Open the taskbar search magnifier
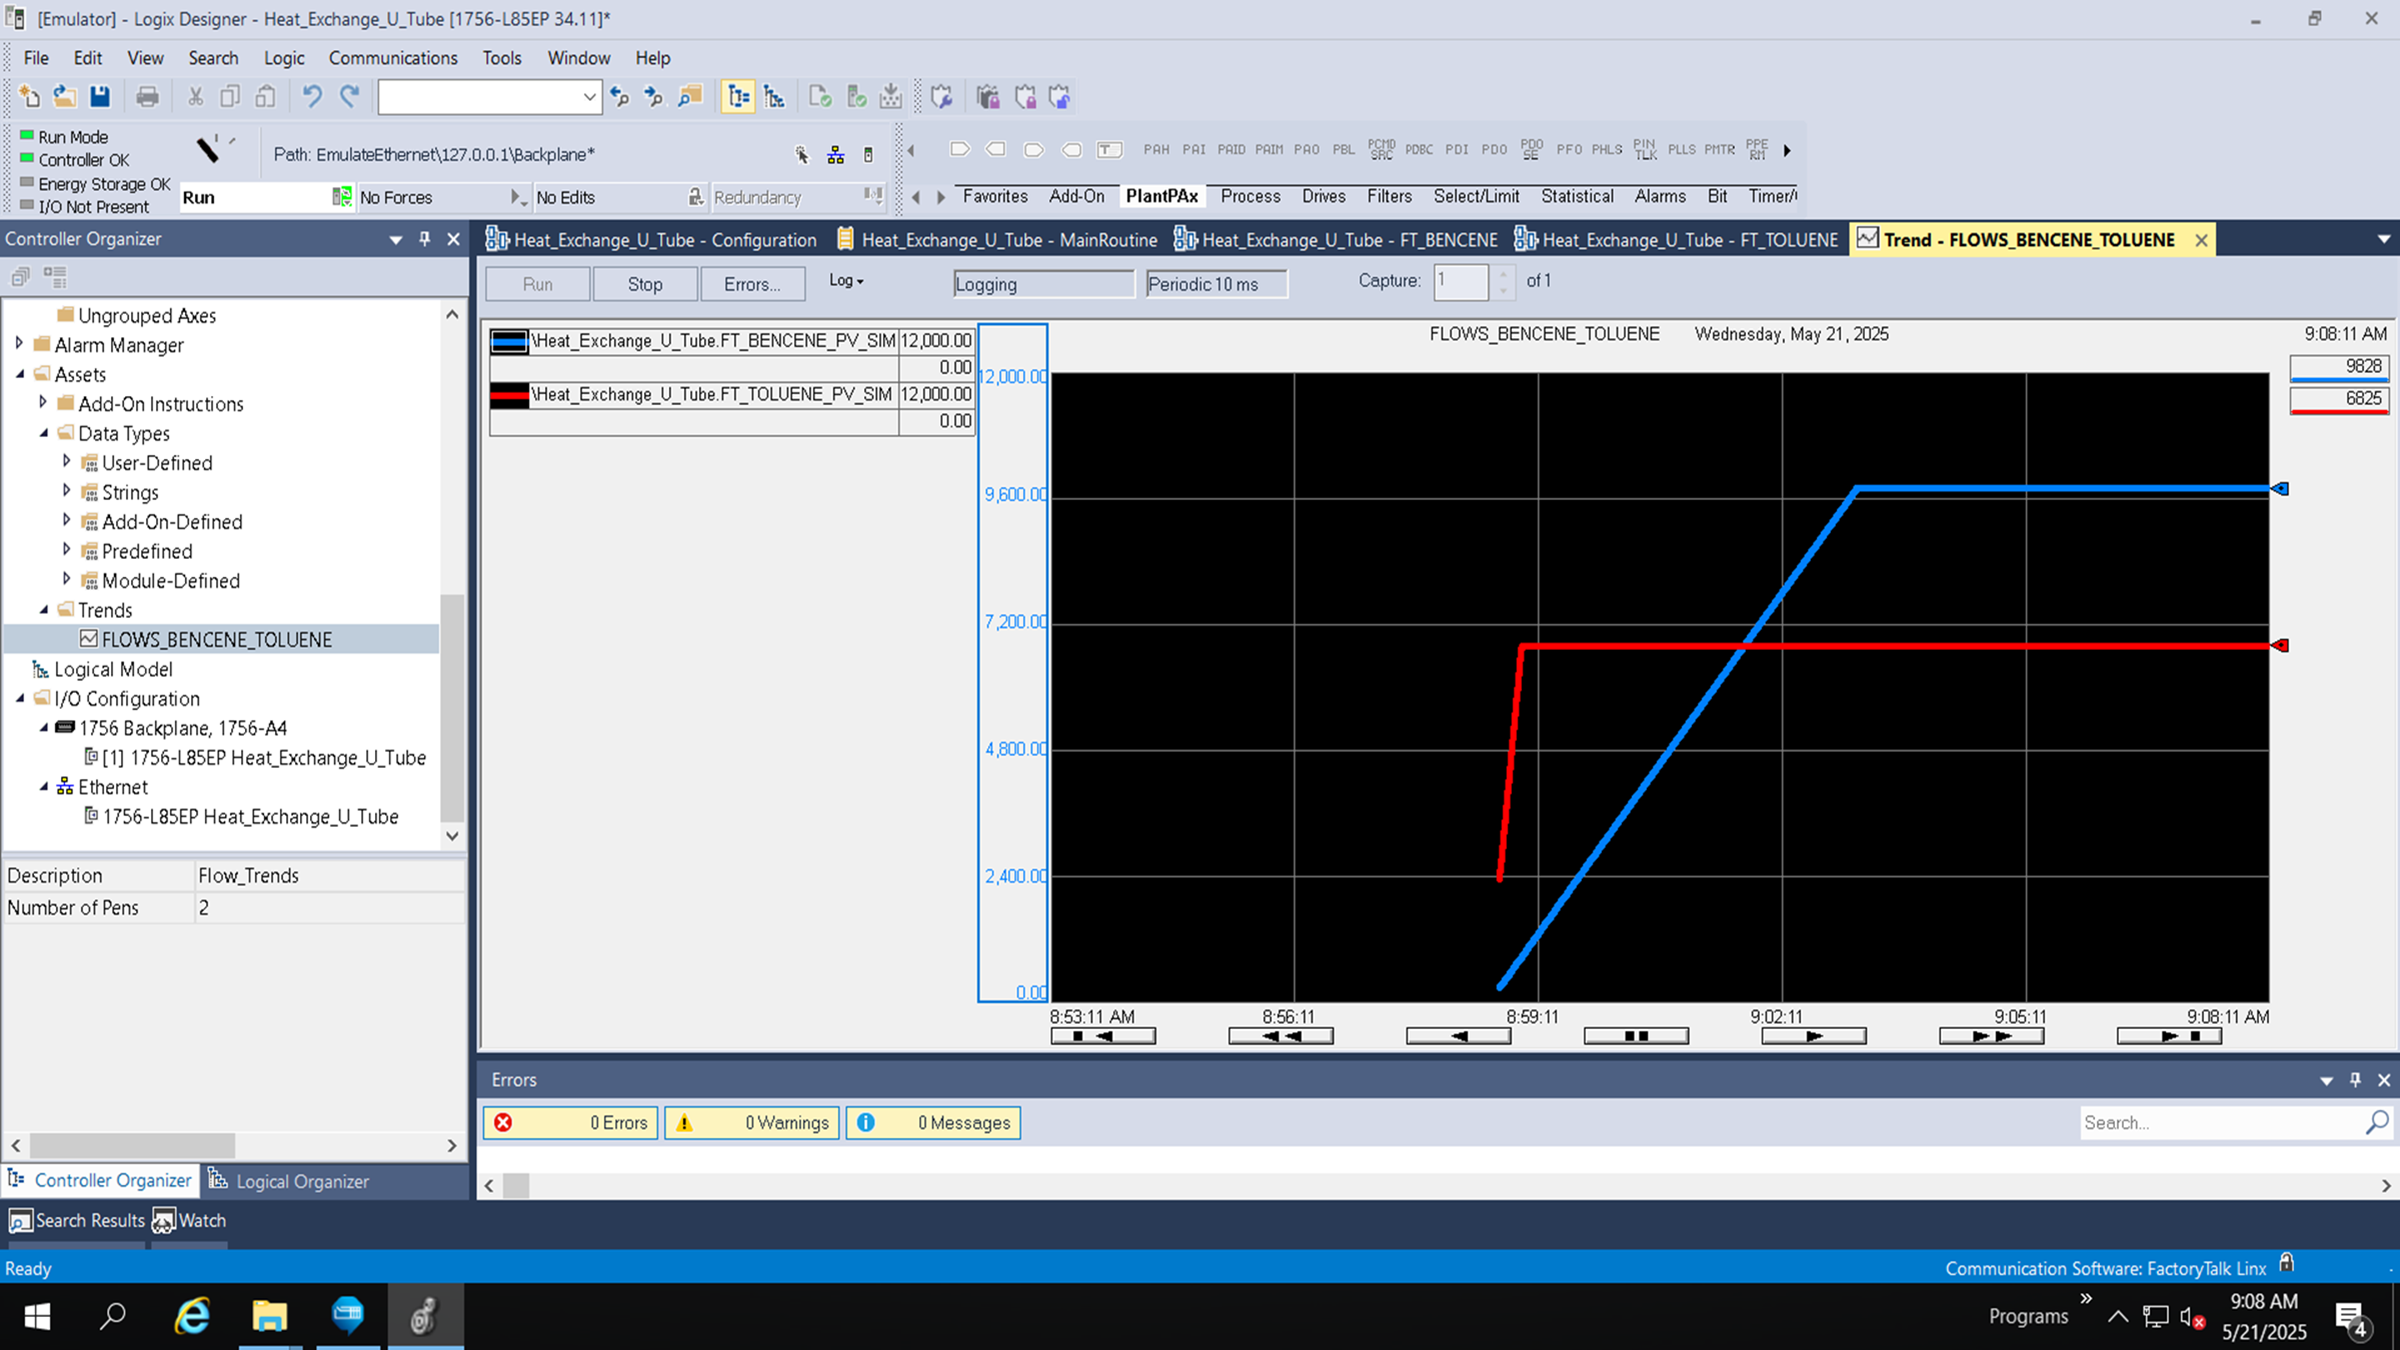The height and width of the screenshot is (1350, 2400). (113, 1316)
